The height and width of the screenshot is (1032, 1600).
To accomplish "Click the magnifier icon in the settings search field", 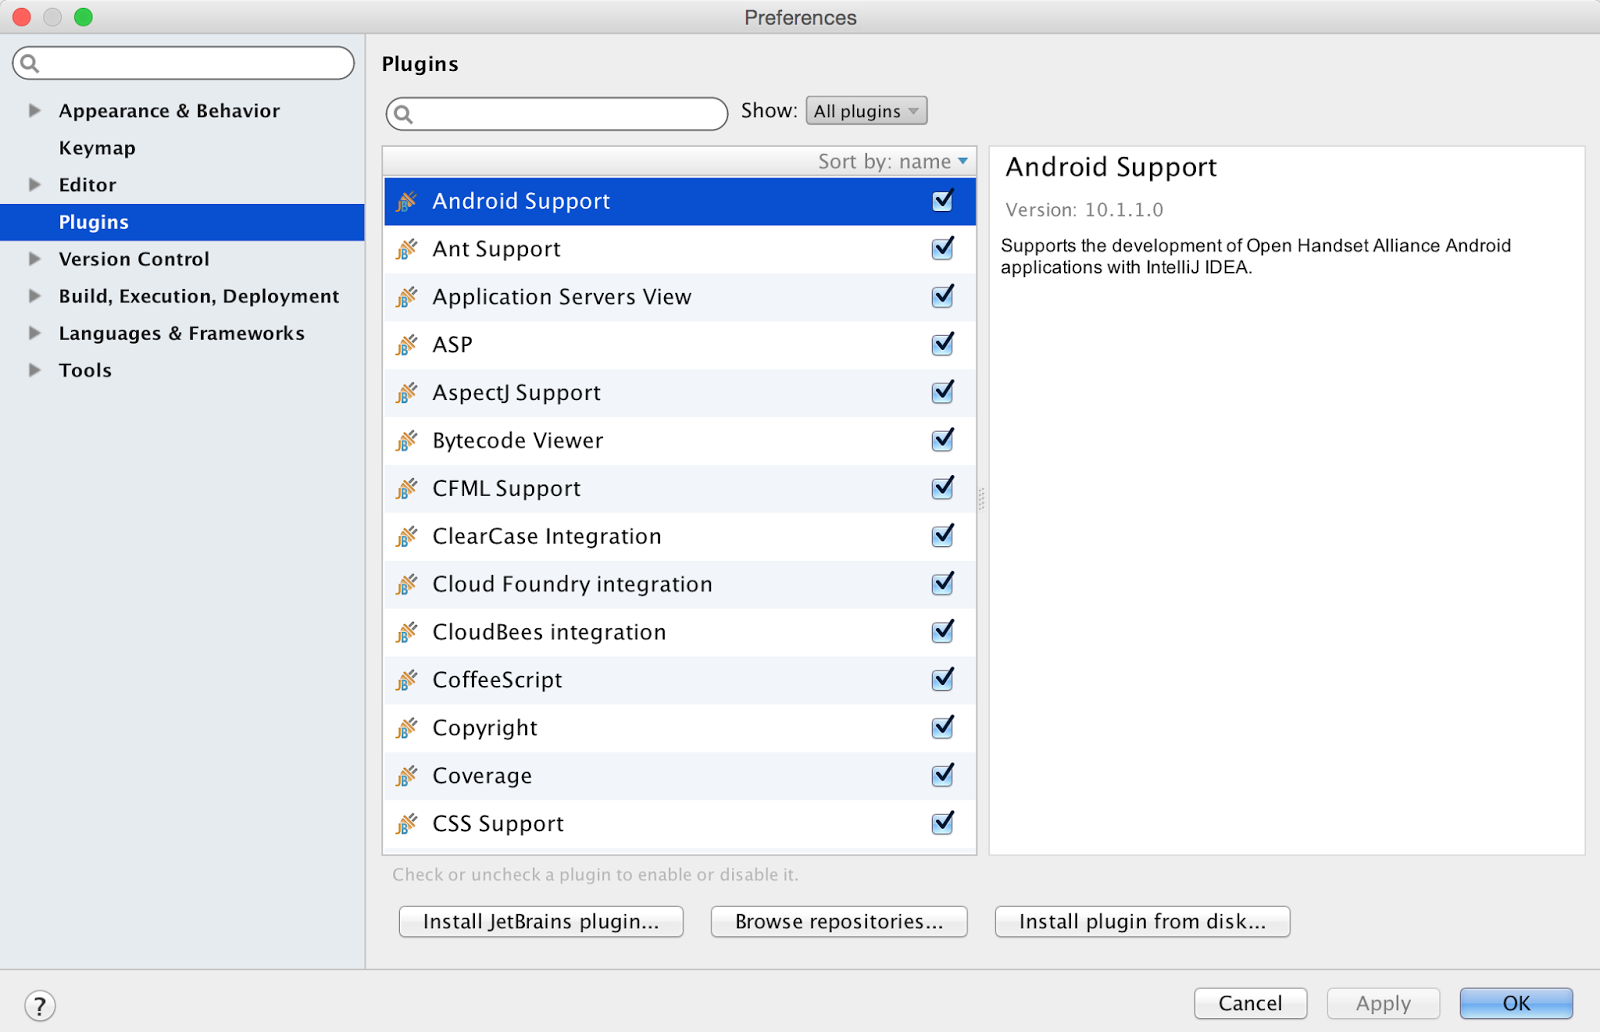I will 30,62.
